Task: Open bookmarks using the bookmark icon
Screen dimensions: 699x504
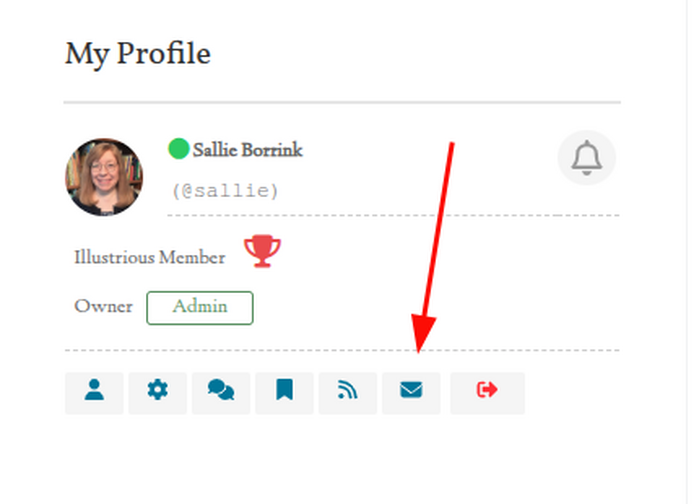Action: pyautogui.click(x=284, y=392)
